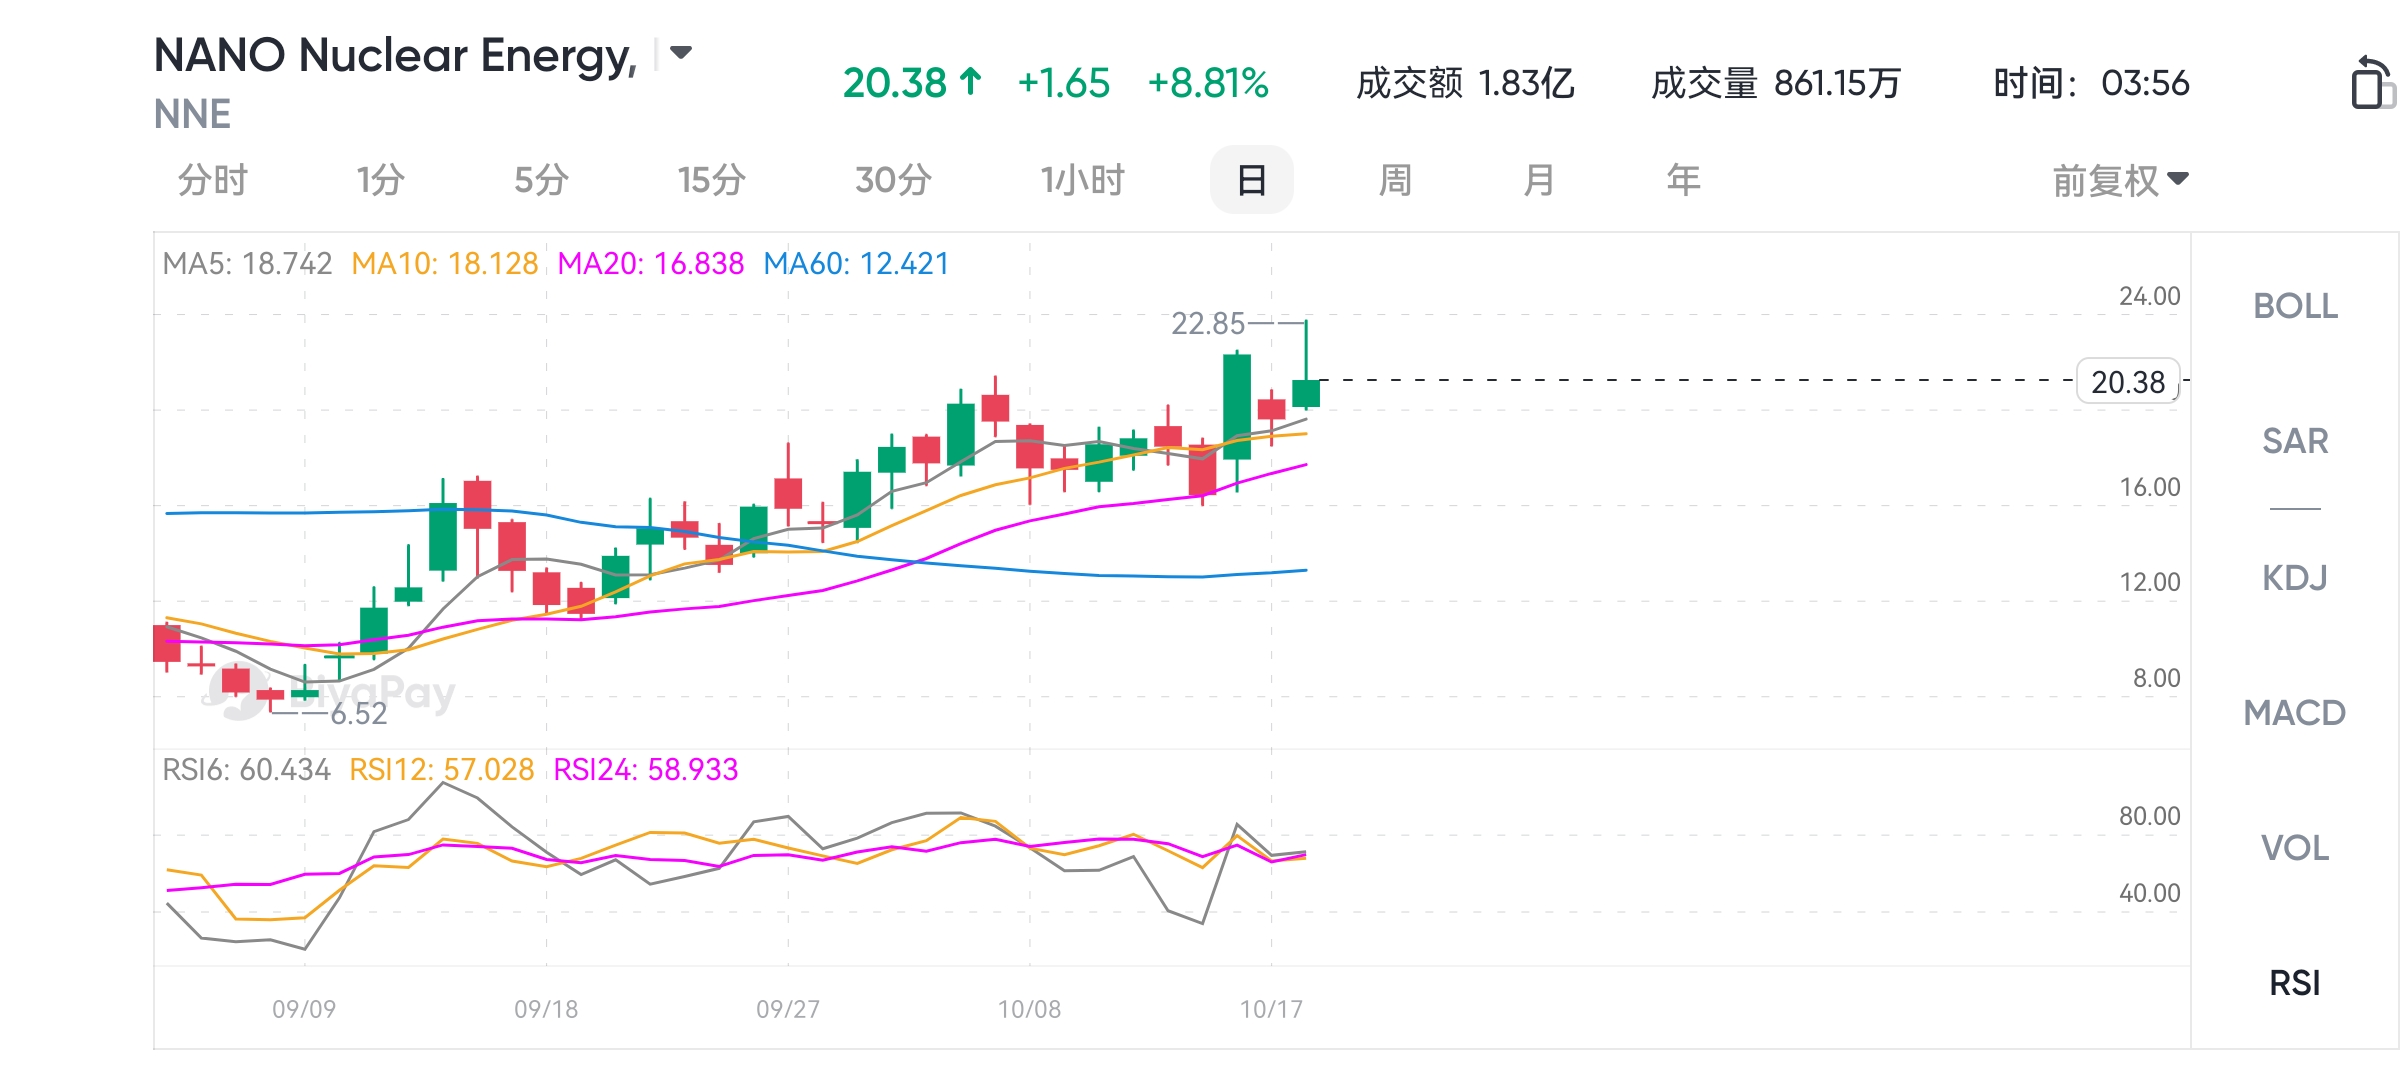The width and height of the screenshot is (2400, 1080).
Task: Click the 时间: 03:56 label
Action: 2091,83
